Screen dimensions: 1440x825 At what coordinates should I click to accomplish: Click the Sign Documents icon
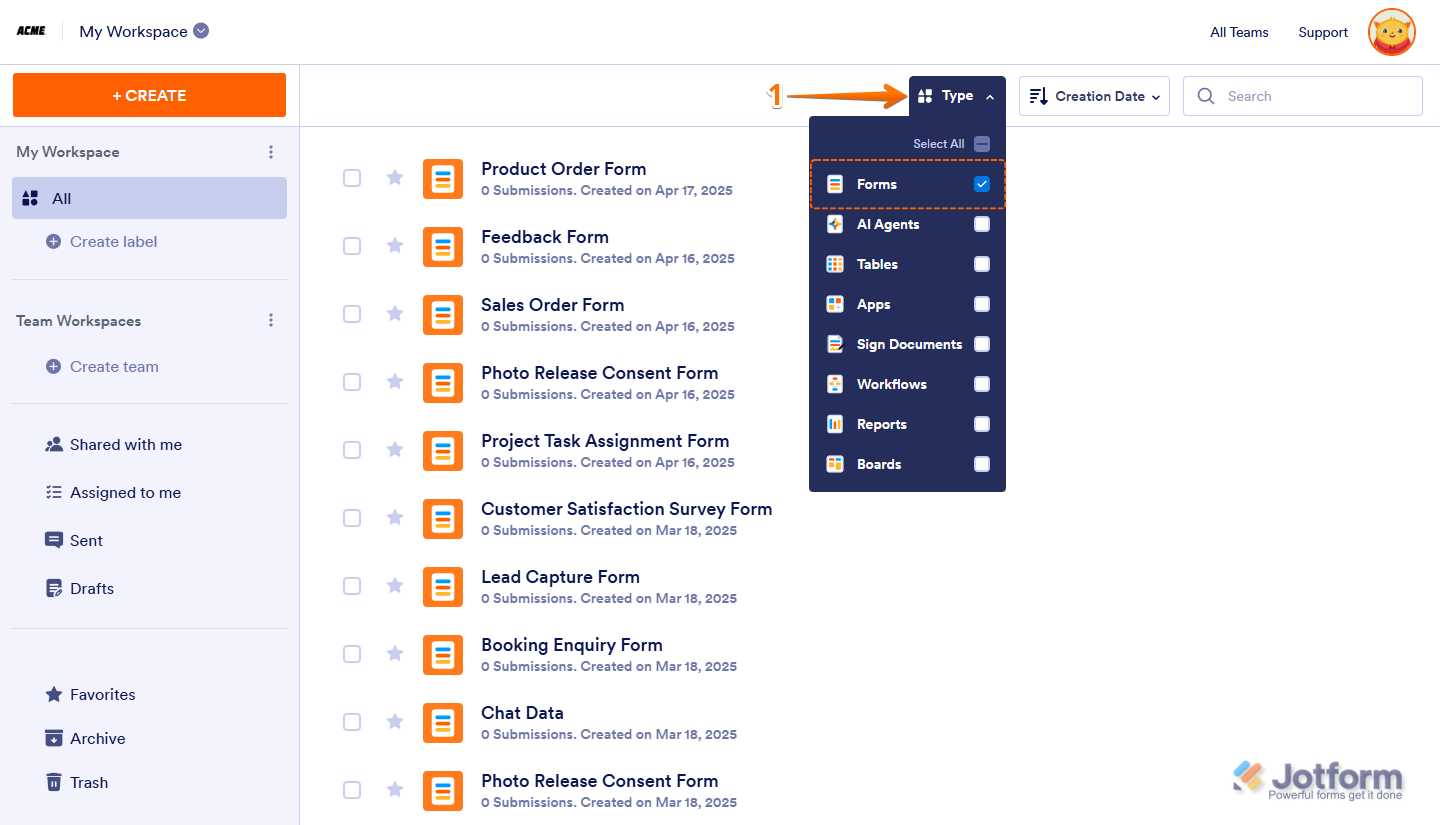pyautogui.click(x=835, y=344)
